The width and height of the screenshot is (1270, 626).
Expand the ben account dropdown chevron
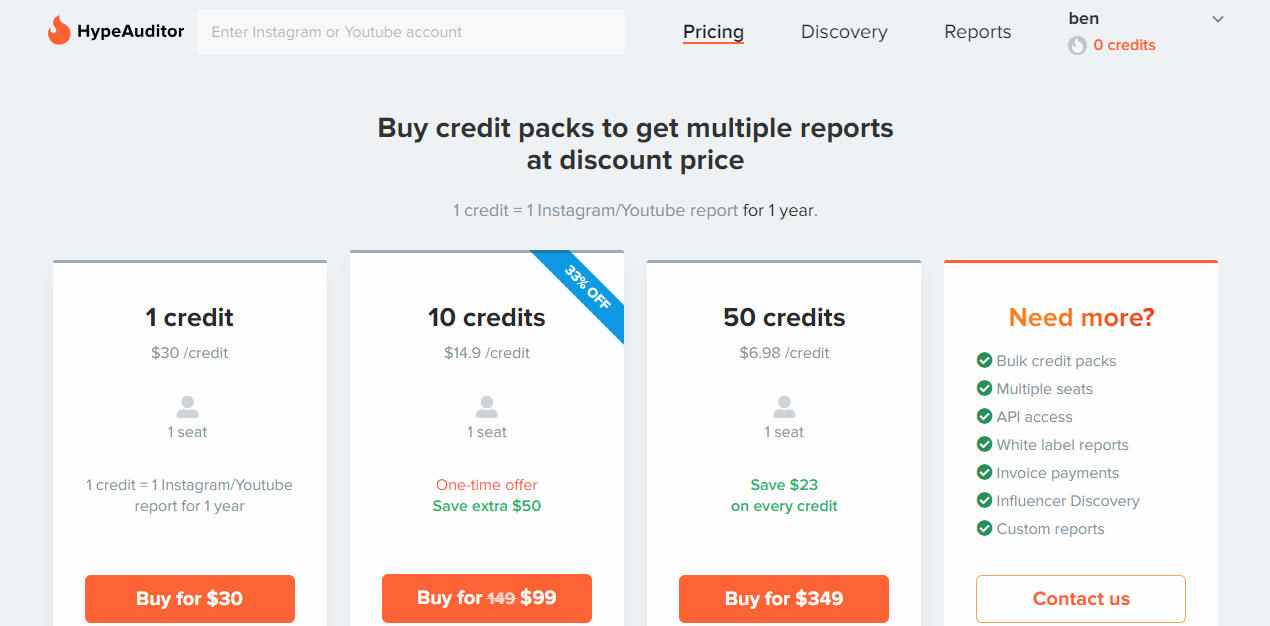[x=1217, y=19]
